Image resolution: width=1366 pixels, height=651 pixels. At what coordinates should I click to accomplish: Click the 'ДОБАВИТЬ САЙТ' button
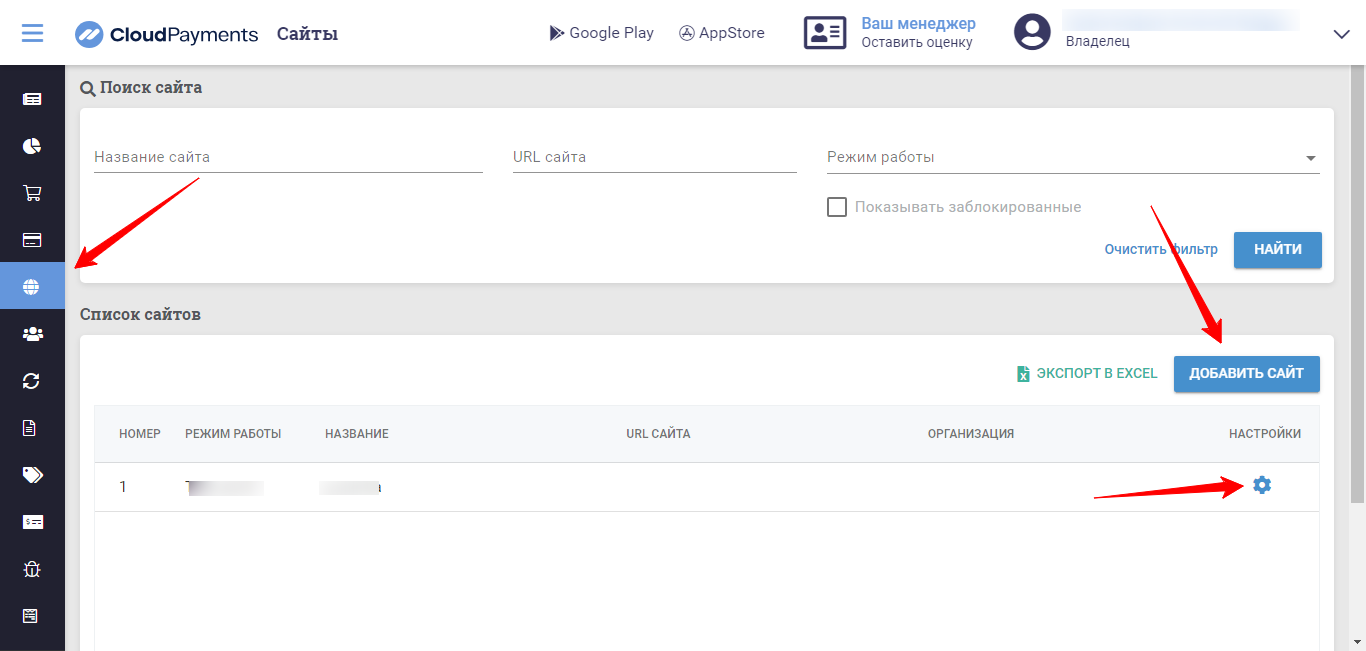pyautogui.click(x=1246, y=374)
